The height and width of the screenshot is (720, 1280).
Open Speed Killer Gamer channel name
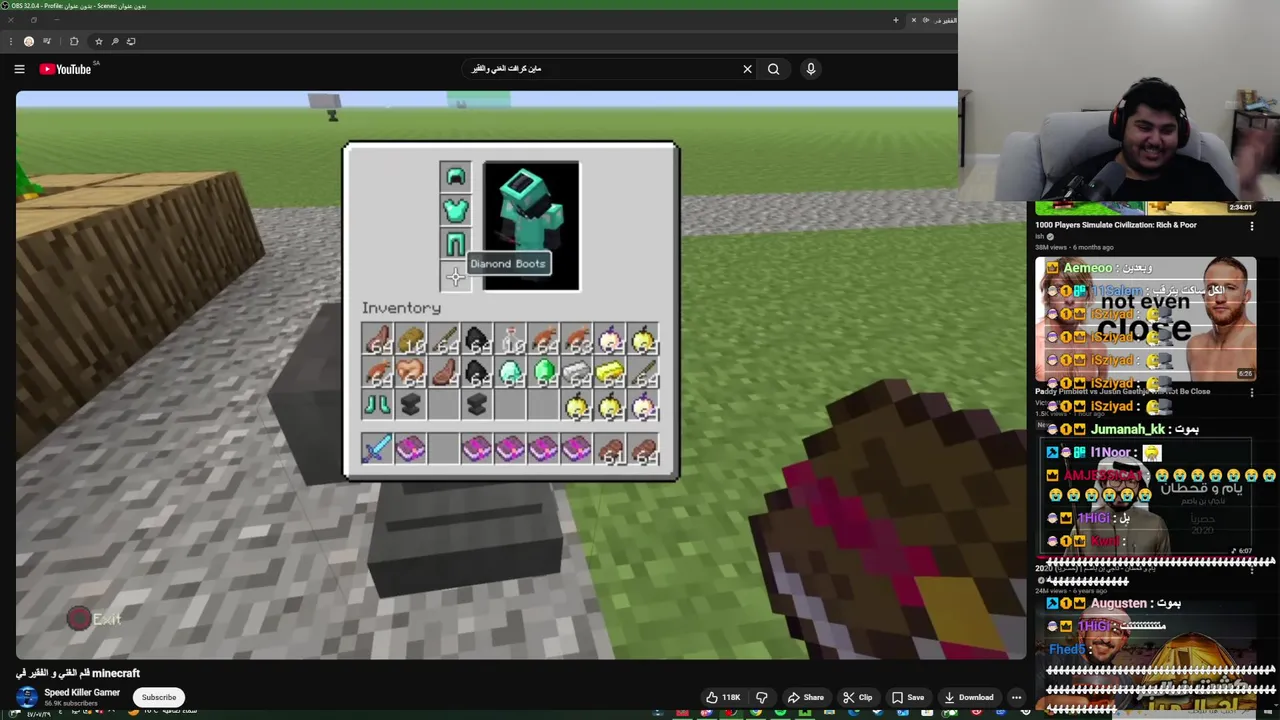point(82,692)
